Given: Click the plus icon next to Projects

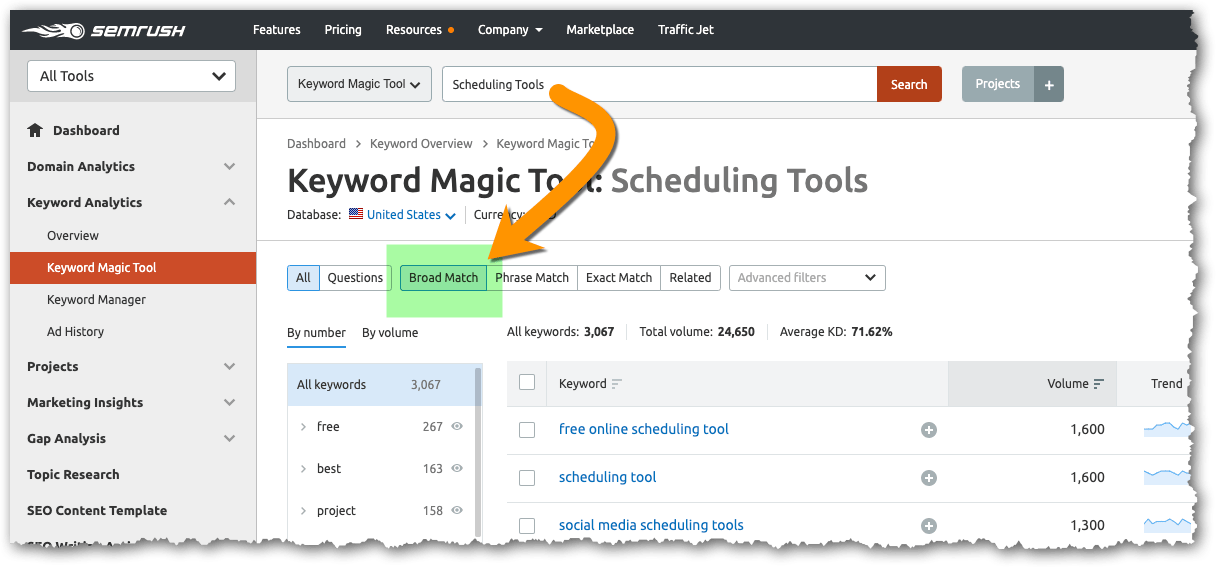Looking at the screenshot, I should tap(1049, 85).
